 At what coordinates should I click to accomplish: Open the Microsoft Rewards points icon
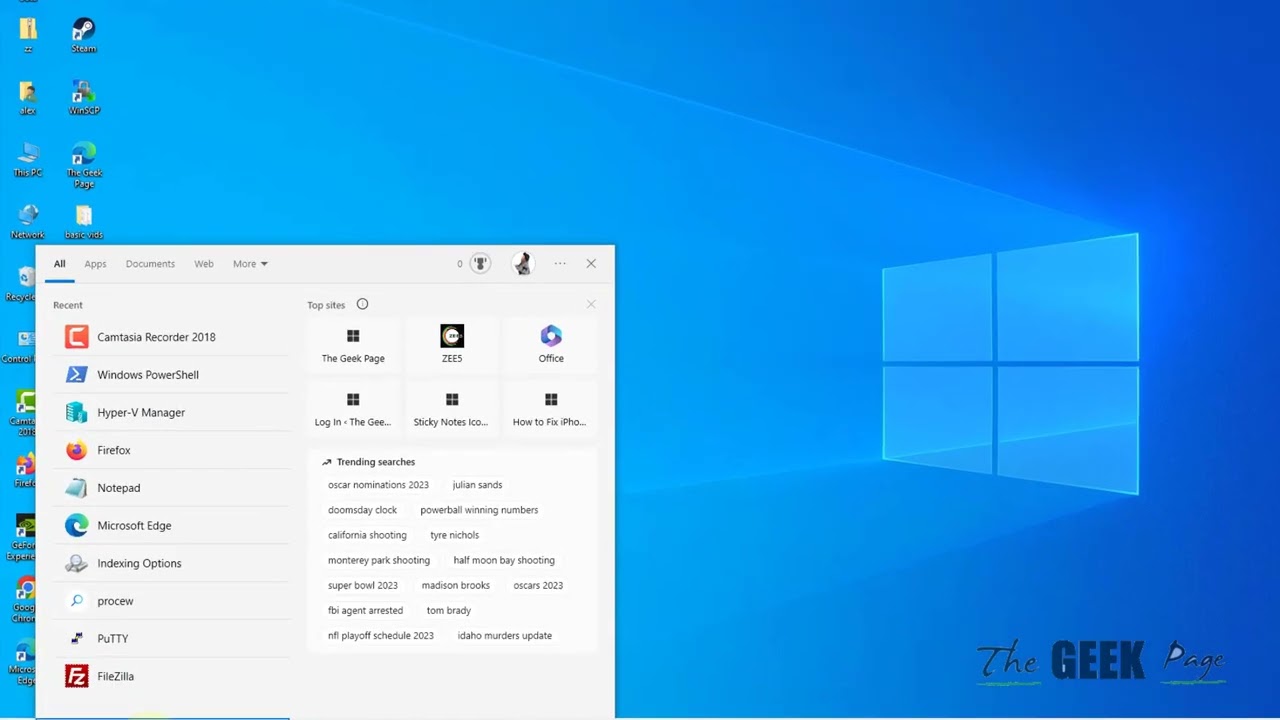point(480,263)
